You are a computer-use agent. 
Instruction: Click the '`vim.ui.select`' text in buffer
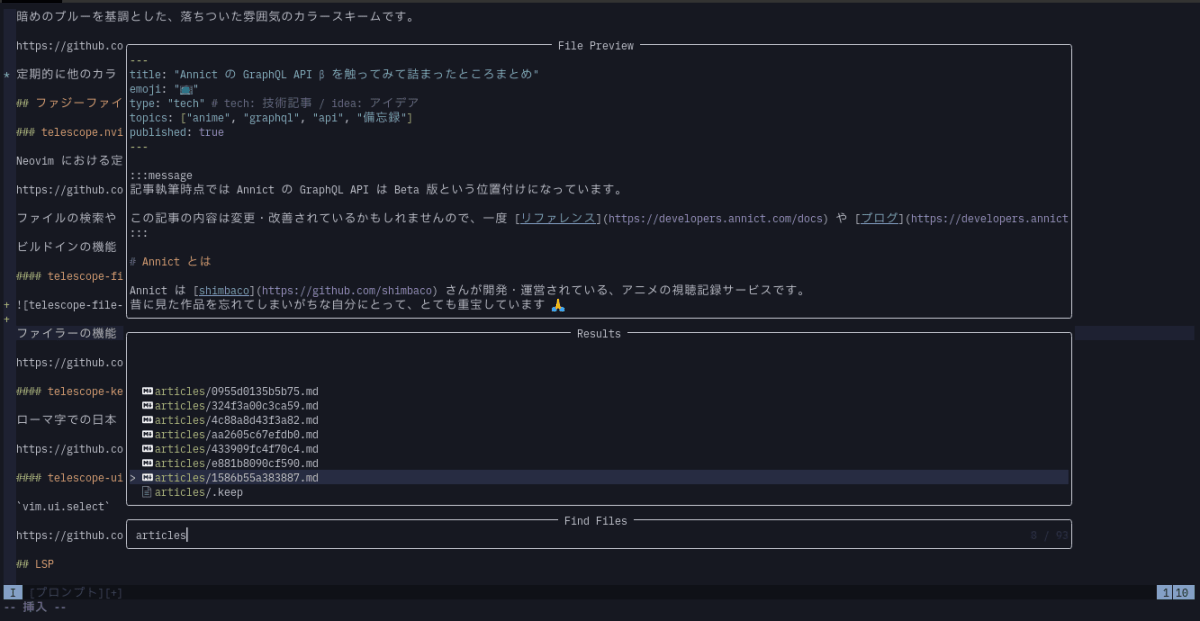pyautogui.click(x=63, y=507)
